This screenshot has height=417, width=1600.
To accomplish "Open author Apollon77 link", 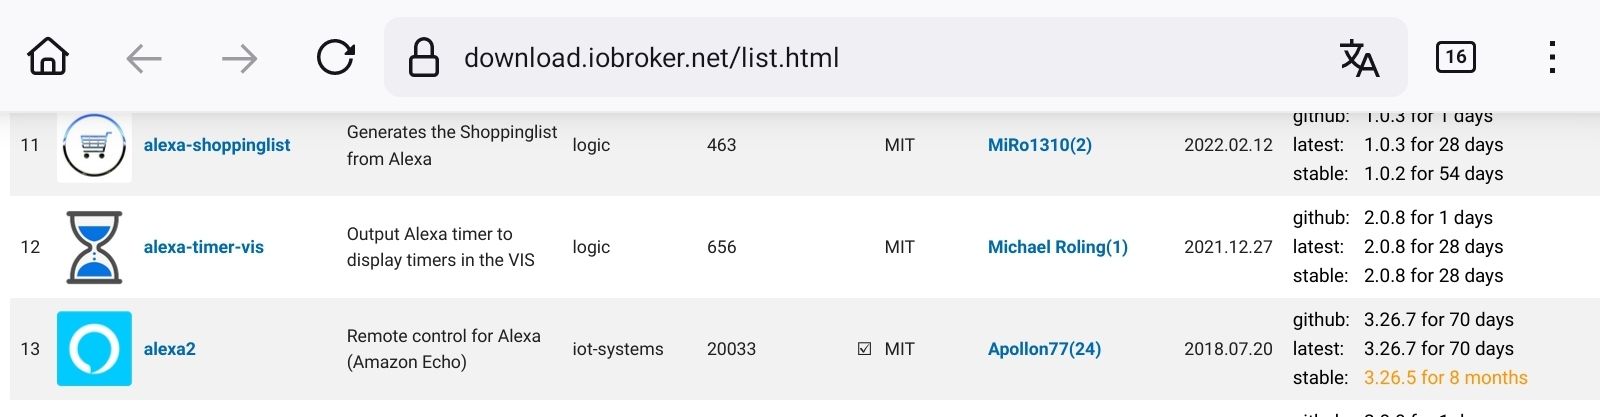I will click(1044, 349).
